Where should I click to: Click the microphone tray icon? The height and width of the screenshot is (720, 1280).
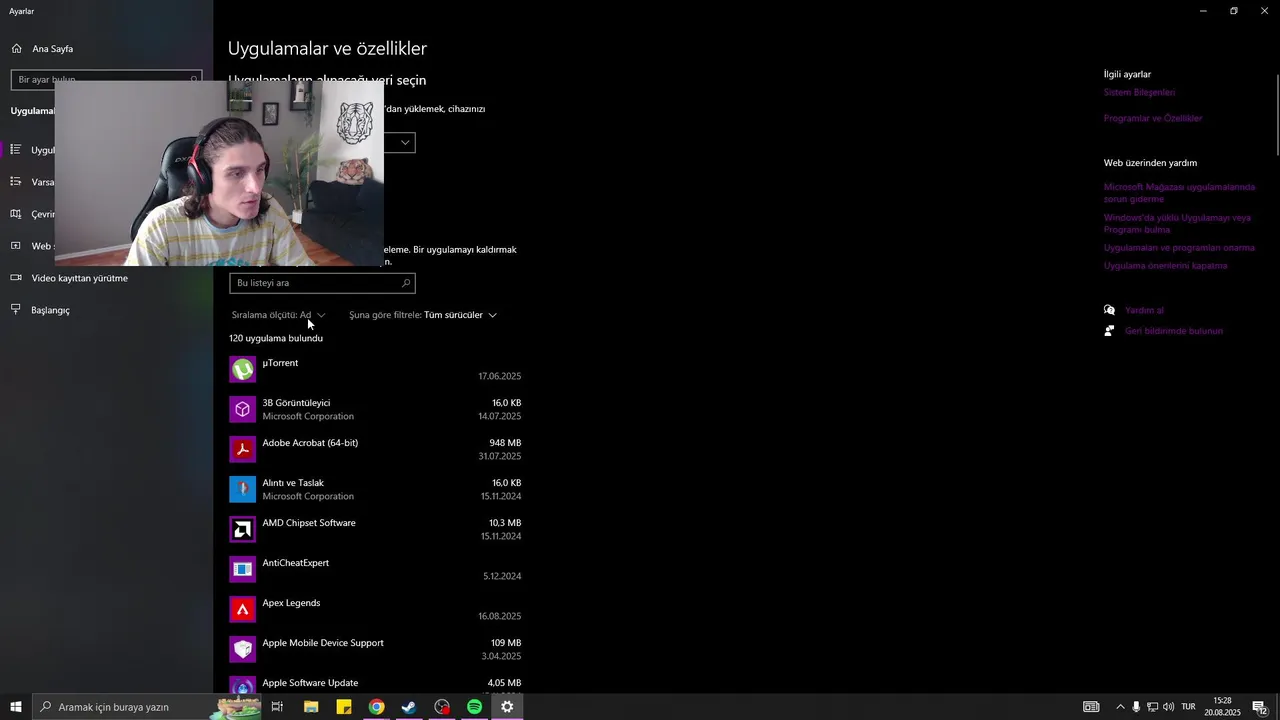tap(1136, 707)
